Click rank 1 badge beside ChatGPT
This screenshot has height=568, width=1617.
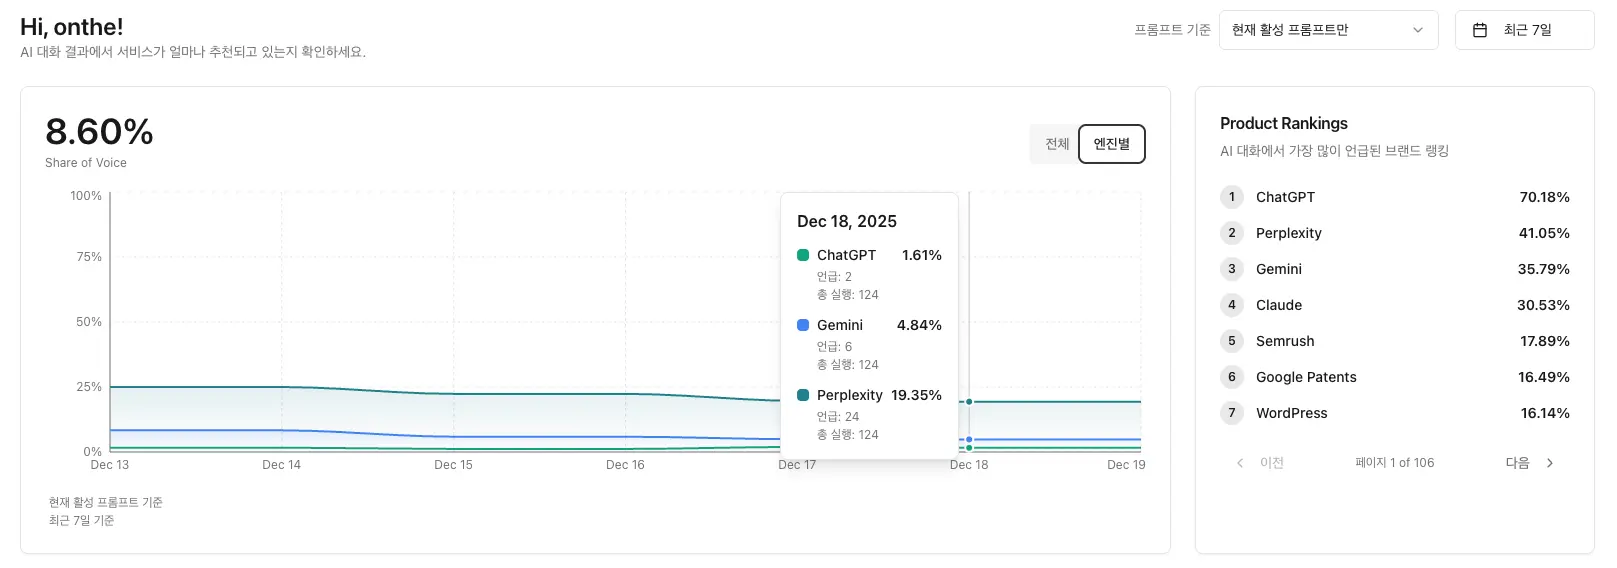pyautogui.click(x=1232, y=197)
